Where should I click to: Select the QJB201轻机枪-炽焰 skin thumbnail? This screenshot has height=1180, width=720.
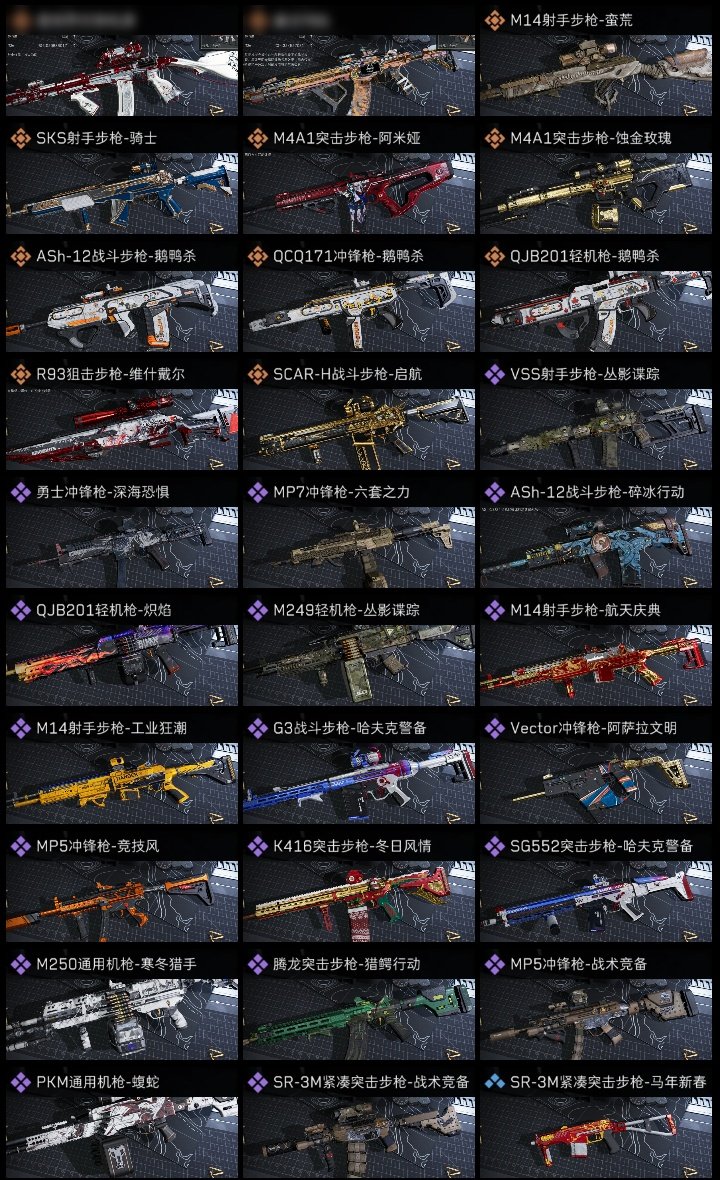122,665
